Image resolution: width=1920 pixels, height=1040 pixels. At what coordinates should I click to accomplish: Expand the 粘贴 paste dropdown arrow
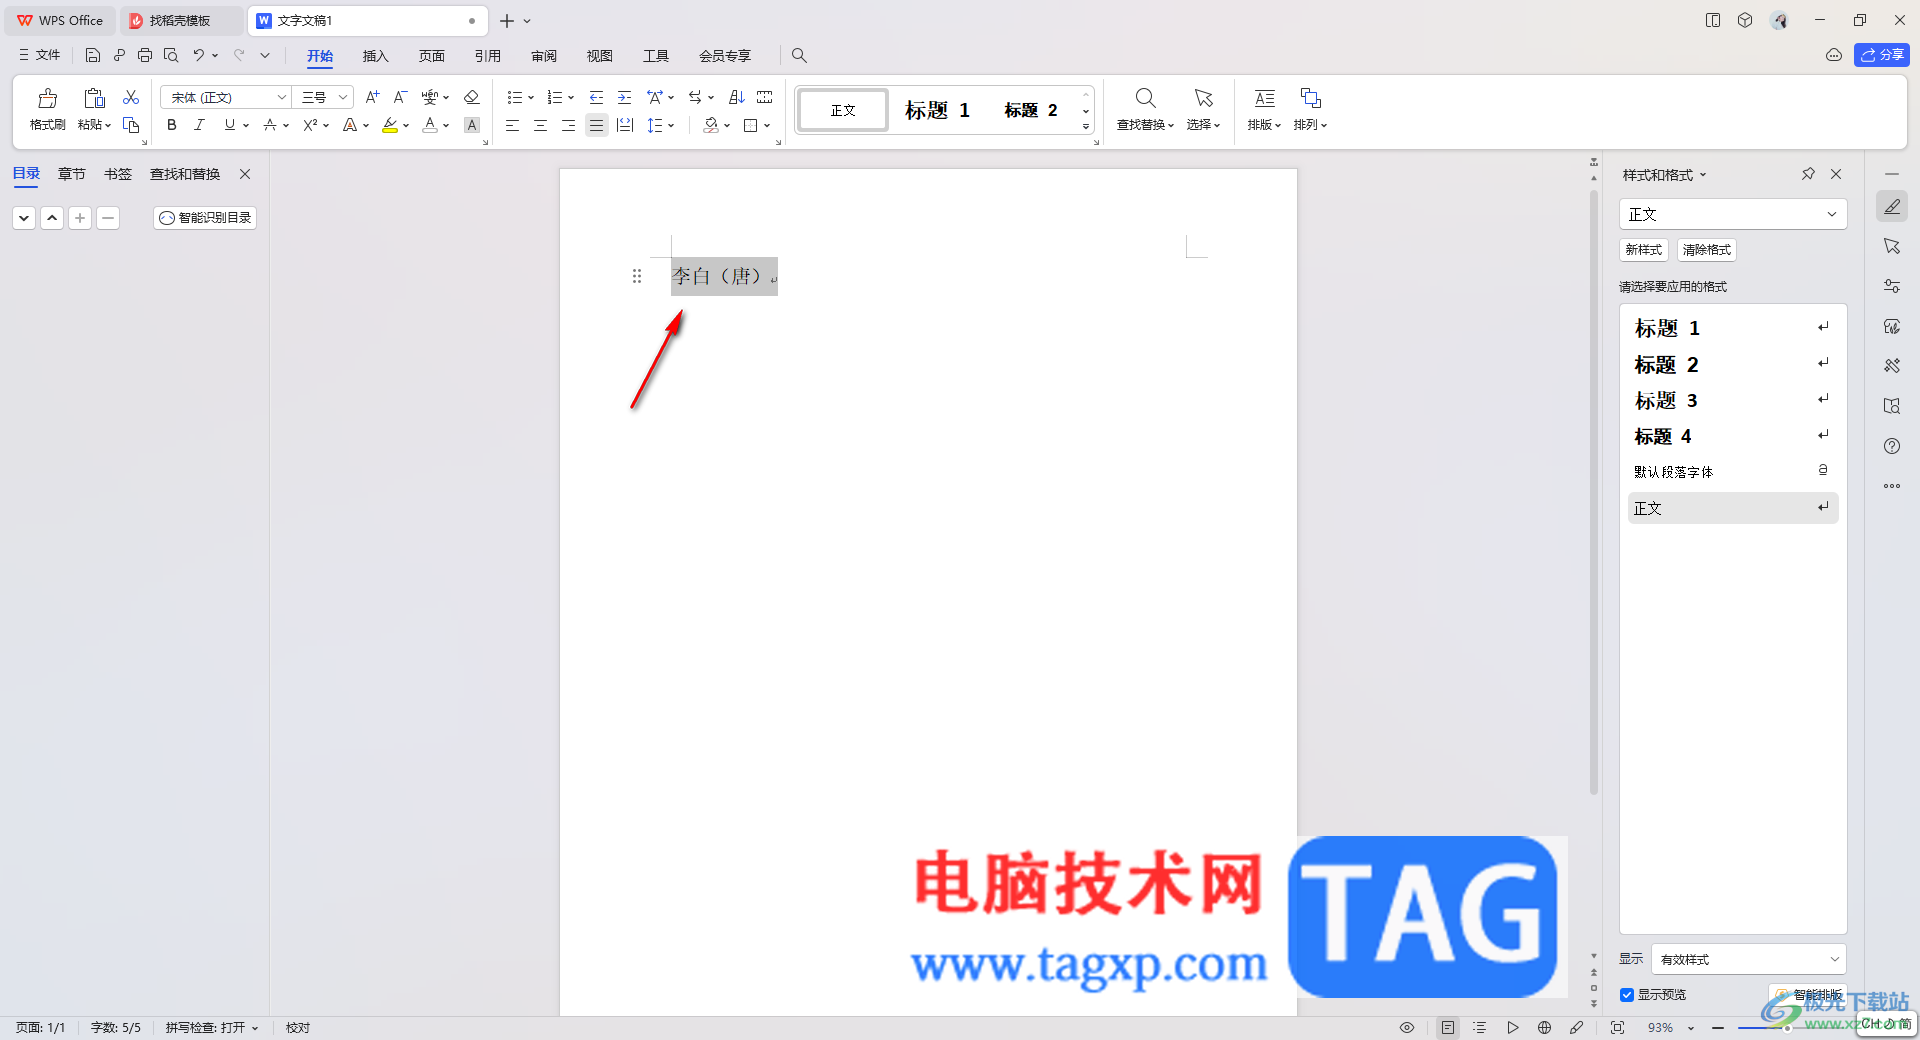pyautogui.click(x=108, y=126)
